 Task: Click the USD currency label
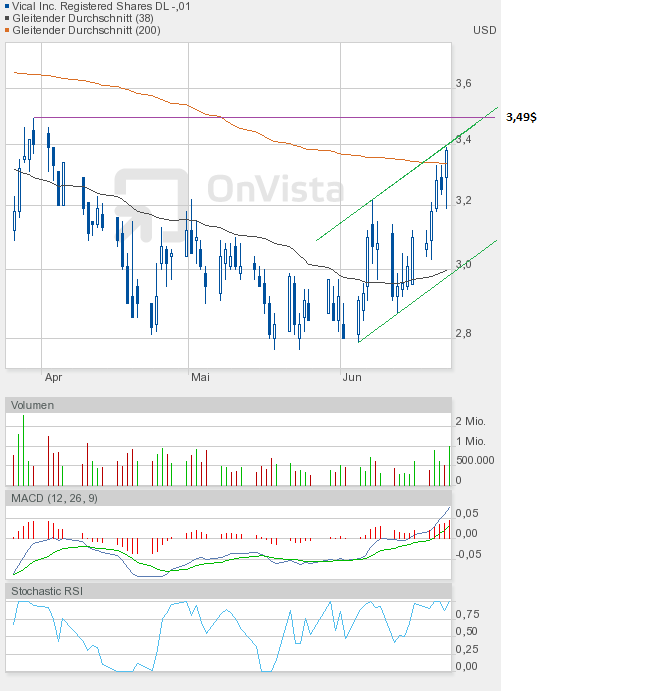(484, 30)
